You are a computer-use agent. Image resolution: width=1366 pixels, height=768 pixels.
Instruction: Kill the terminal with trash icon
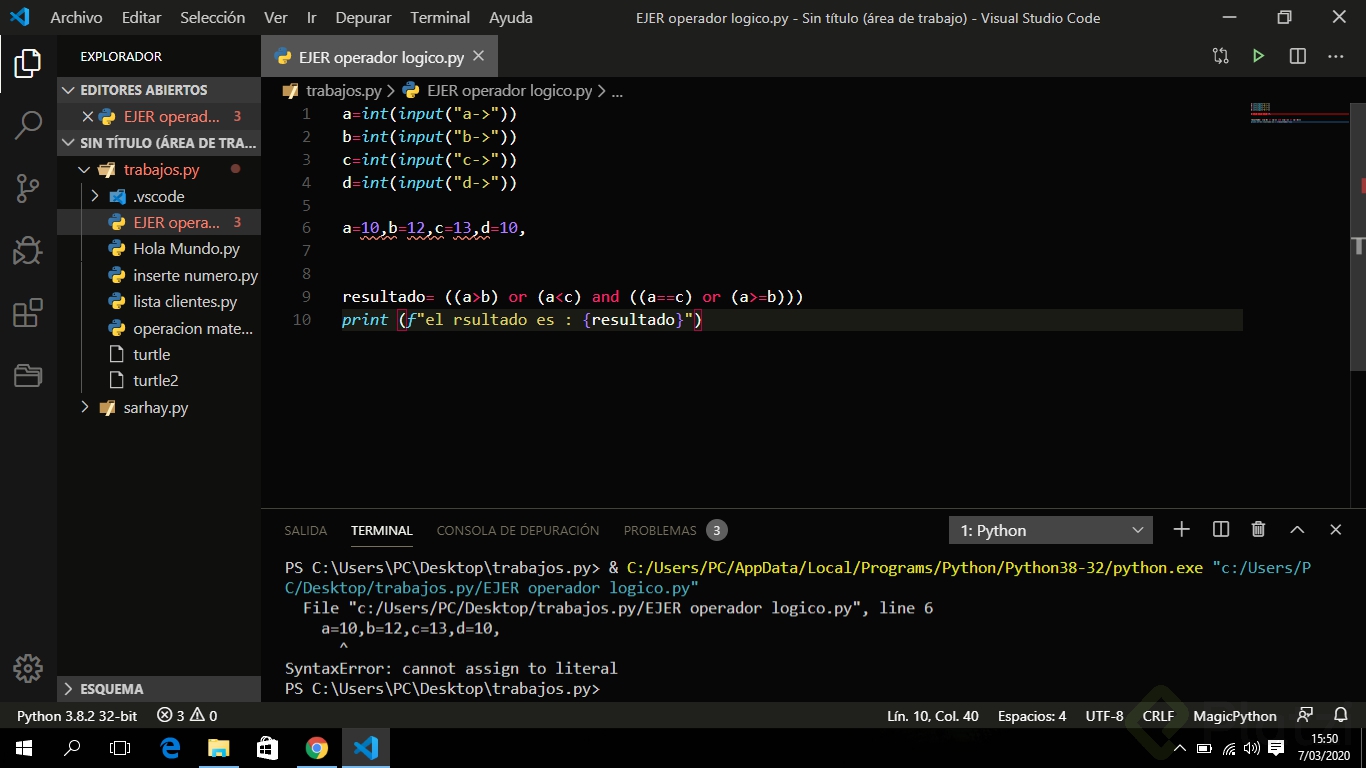pos(1258,530)
